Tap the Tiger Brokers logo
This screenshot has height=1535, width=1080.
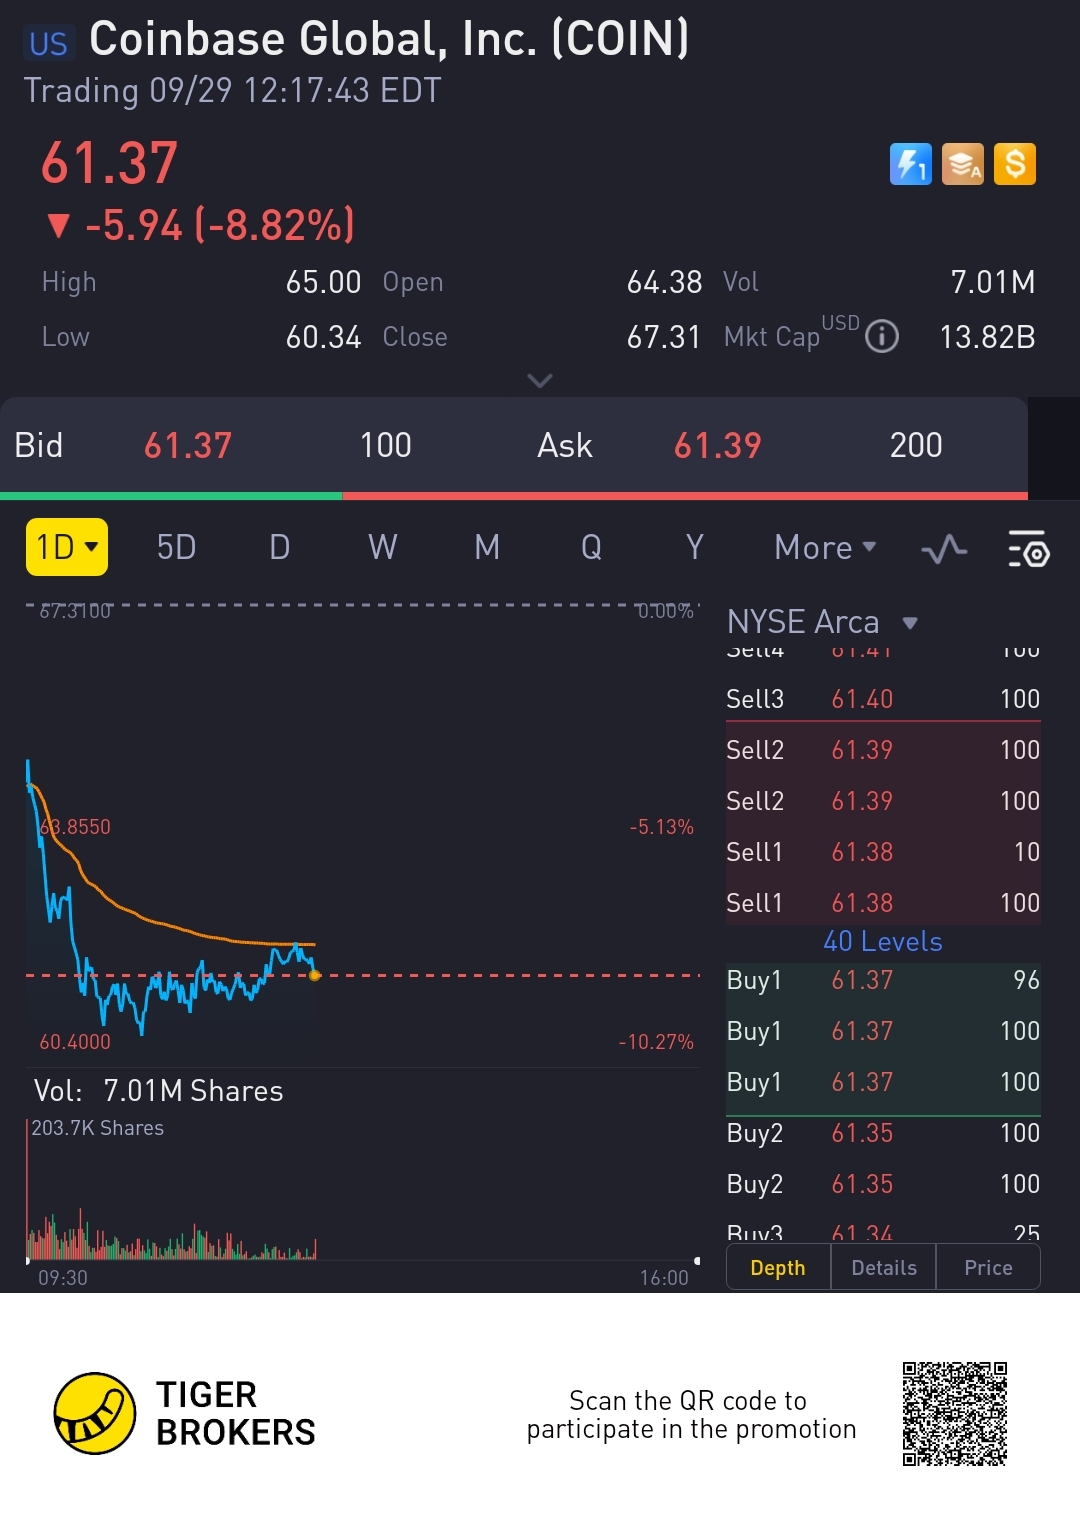pos(185,1413)
